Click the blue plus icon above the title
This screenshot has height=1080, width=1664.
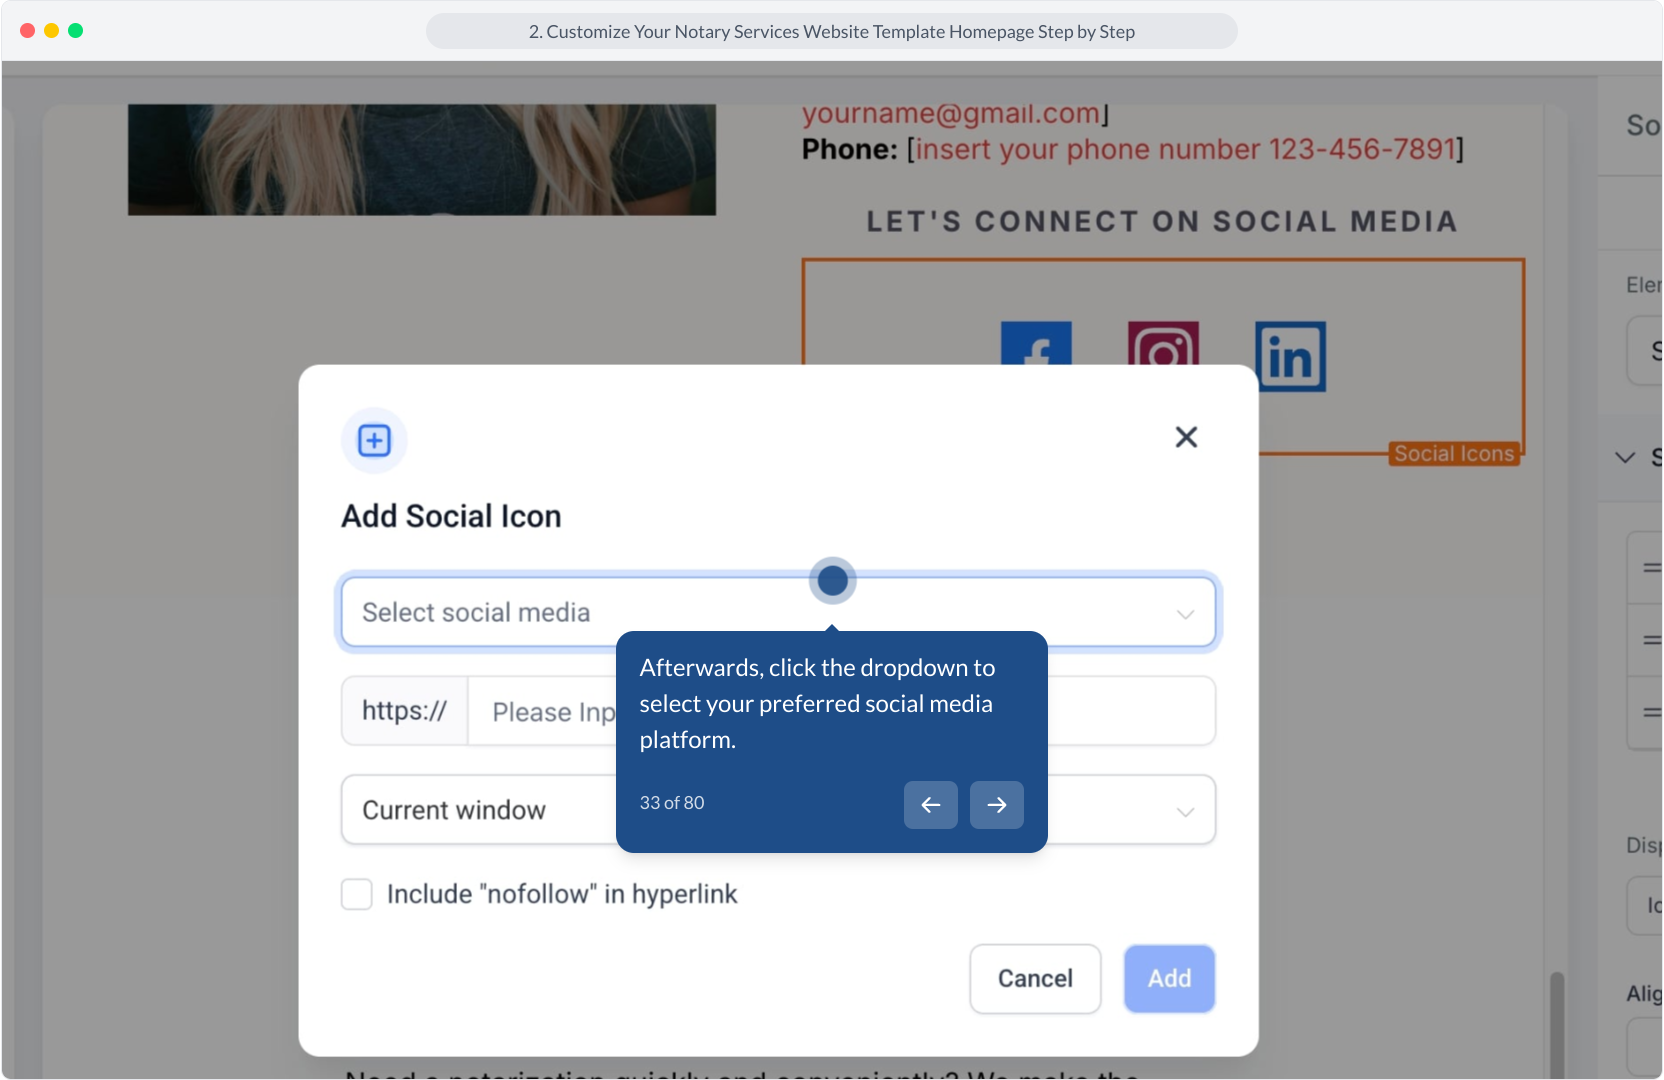[375, 440]
